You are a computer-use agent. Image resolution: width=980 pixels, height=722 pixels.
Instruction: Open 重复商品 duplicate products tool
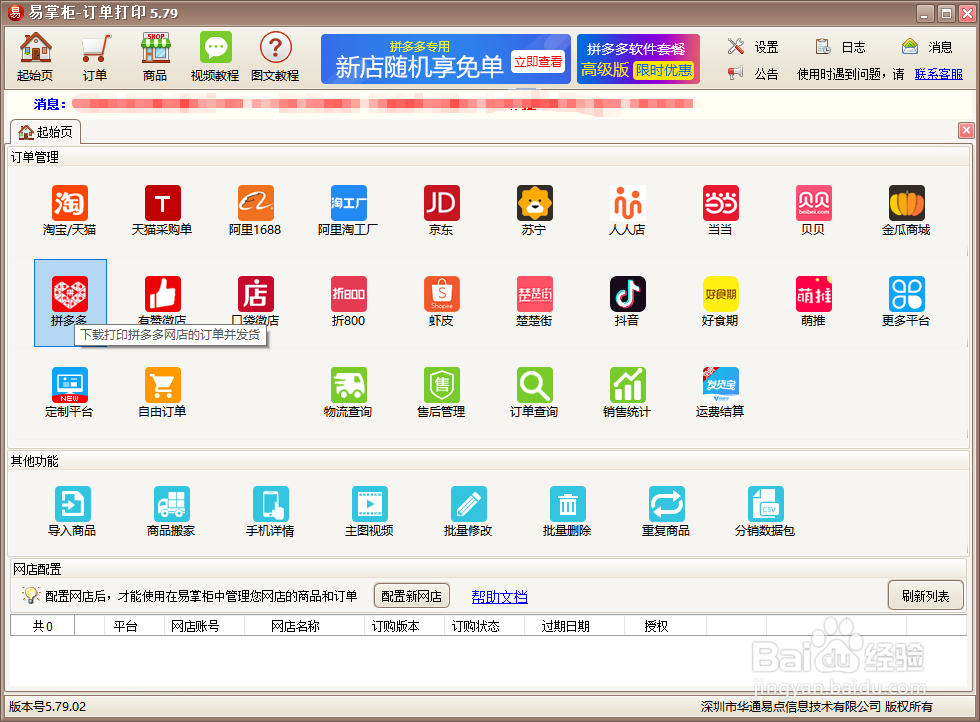(666, 511)
